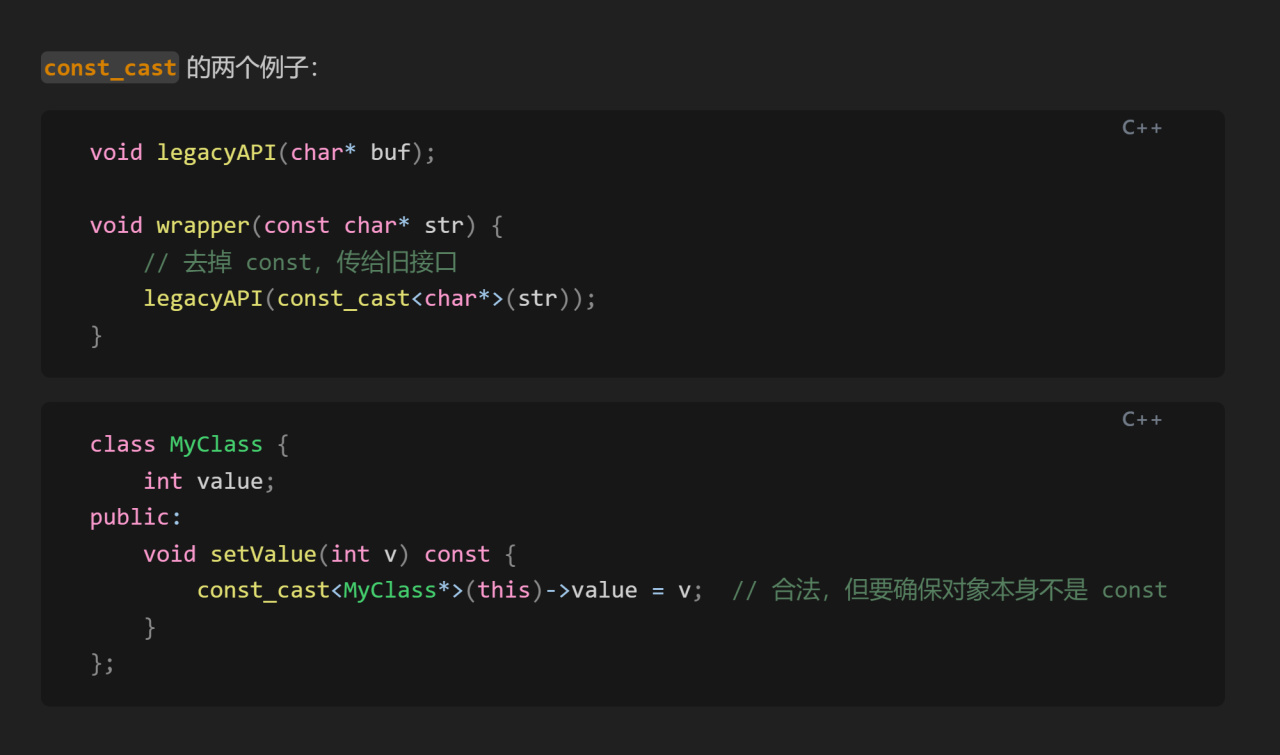
Task: Click the "int value;" member declaration
Action: [209, 481]
